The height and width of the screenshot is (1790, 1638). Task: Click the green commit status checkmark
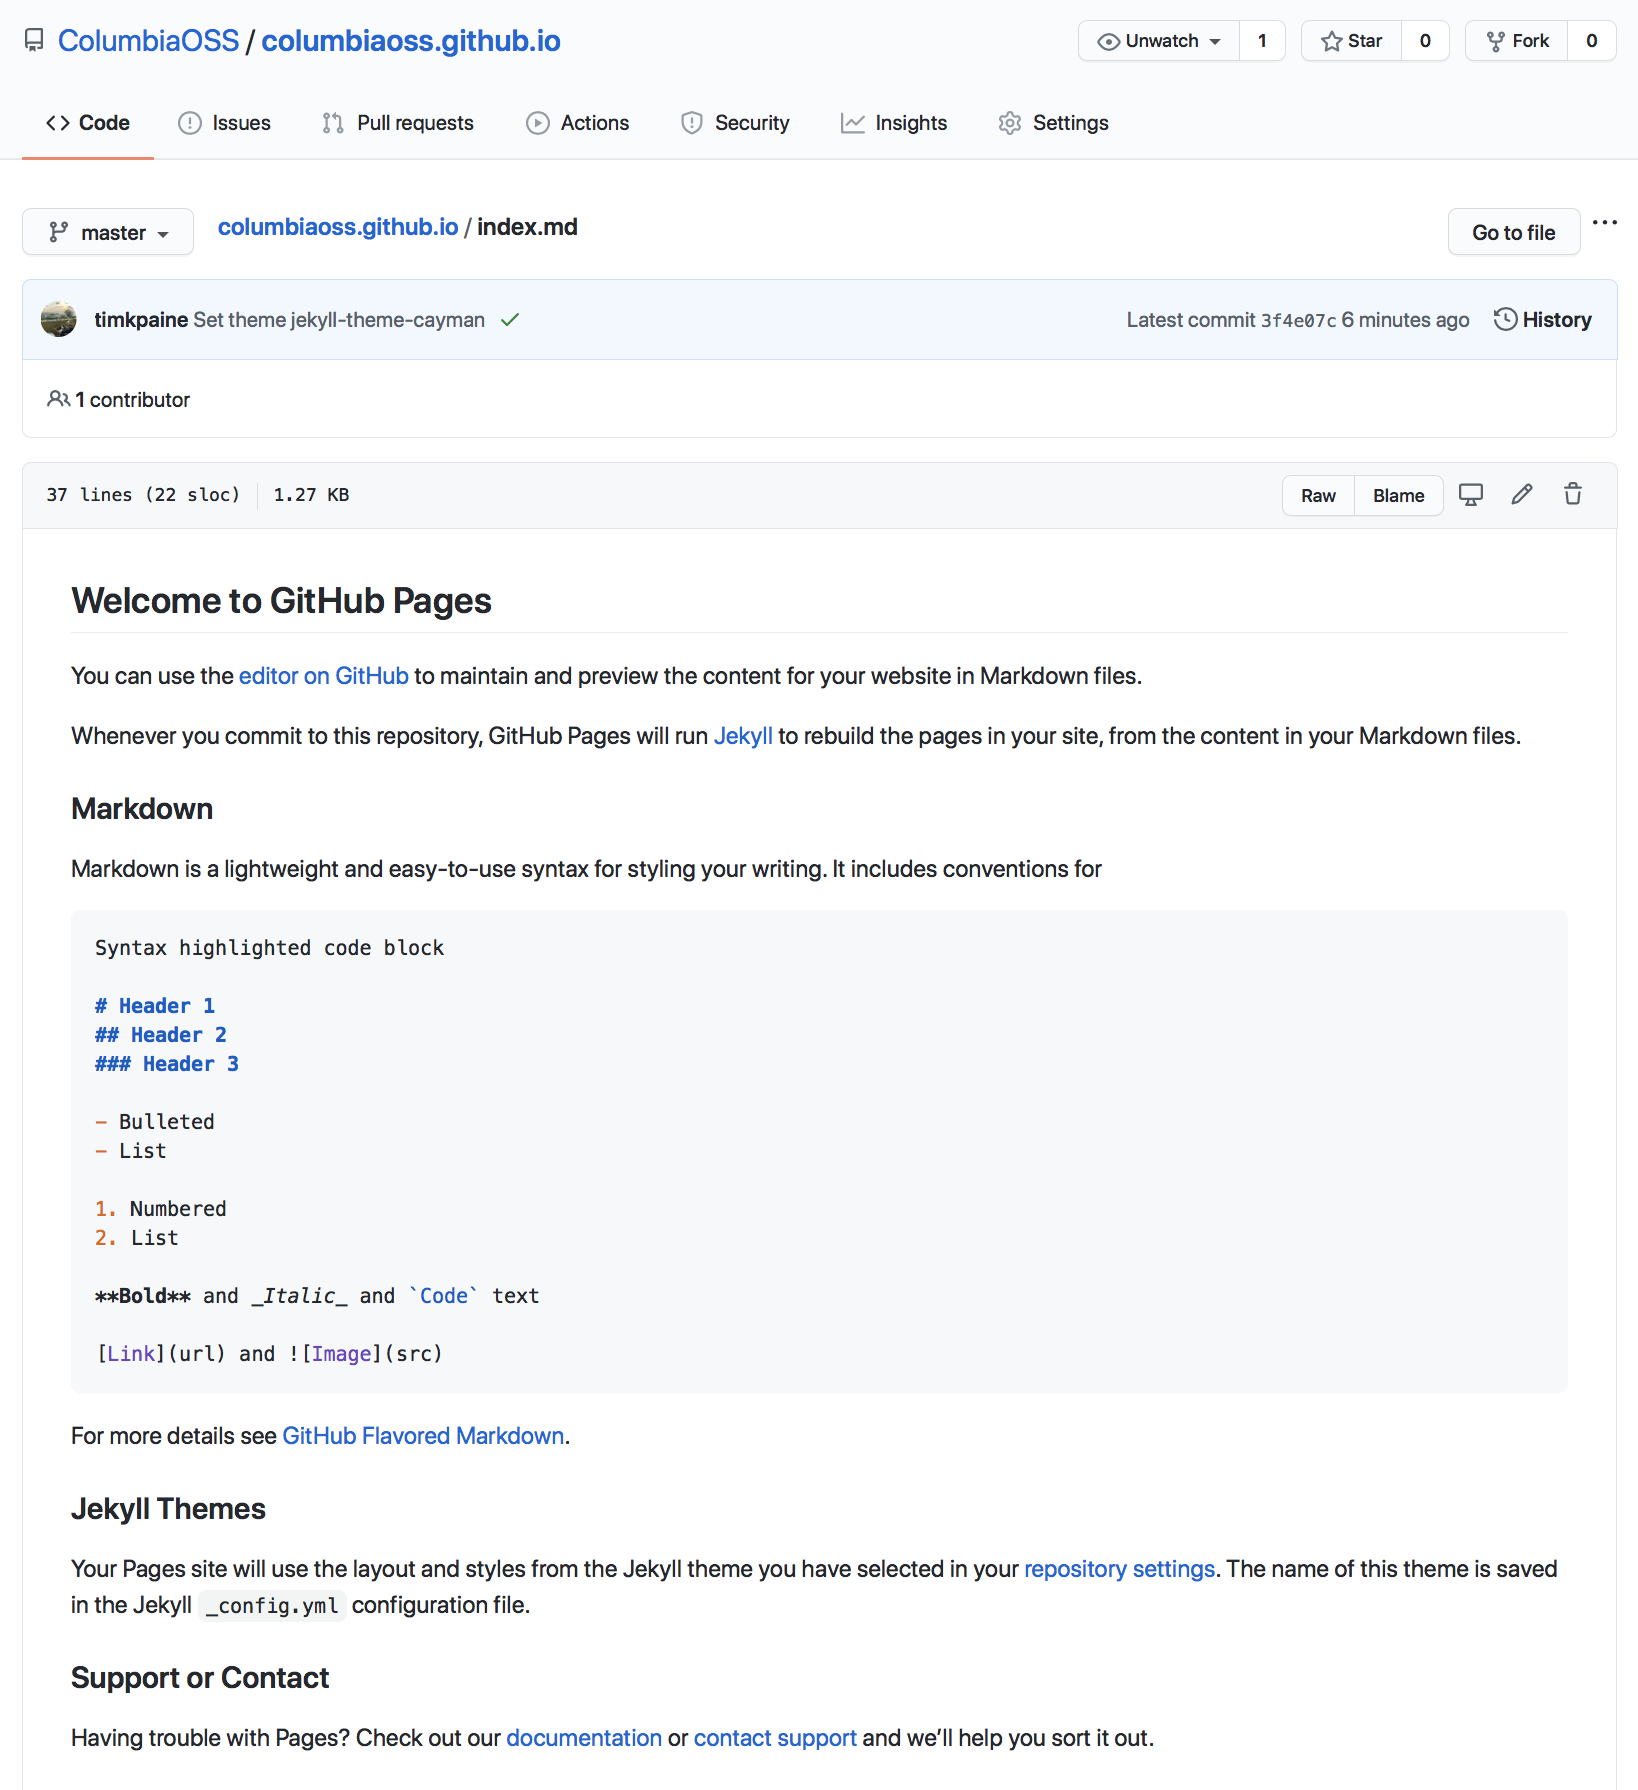coord(510,320)
